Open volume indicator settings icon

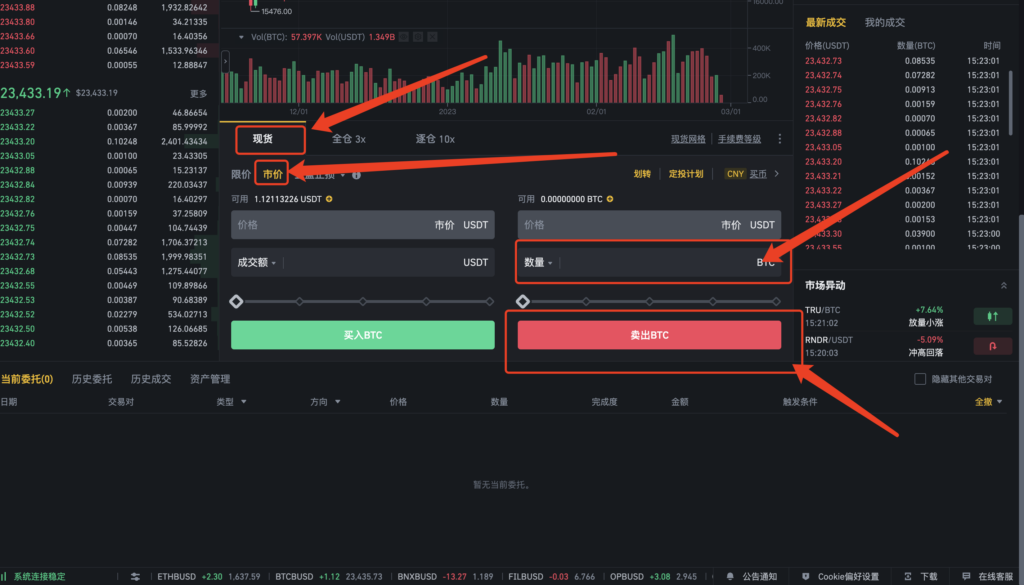click(x=418, y=37)
